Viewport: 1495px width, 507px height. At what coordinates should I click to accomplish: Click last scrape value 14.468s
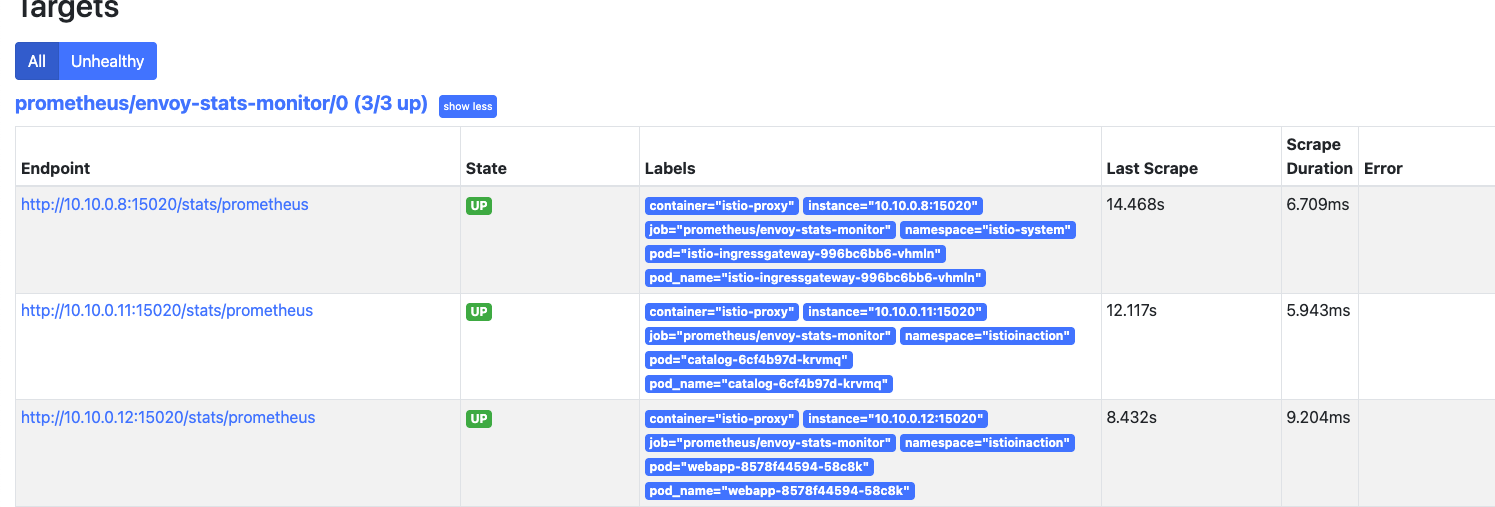click(1134, 204)
